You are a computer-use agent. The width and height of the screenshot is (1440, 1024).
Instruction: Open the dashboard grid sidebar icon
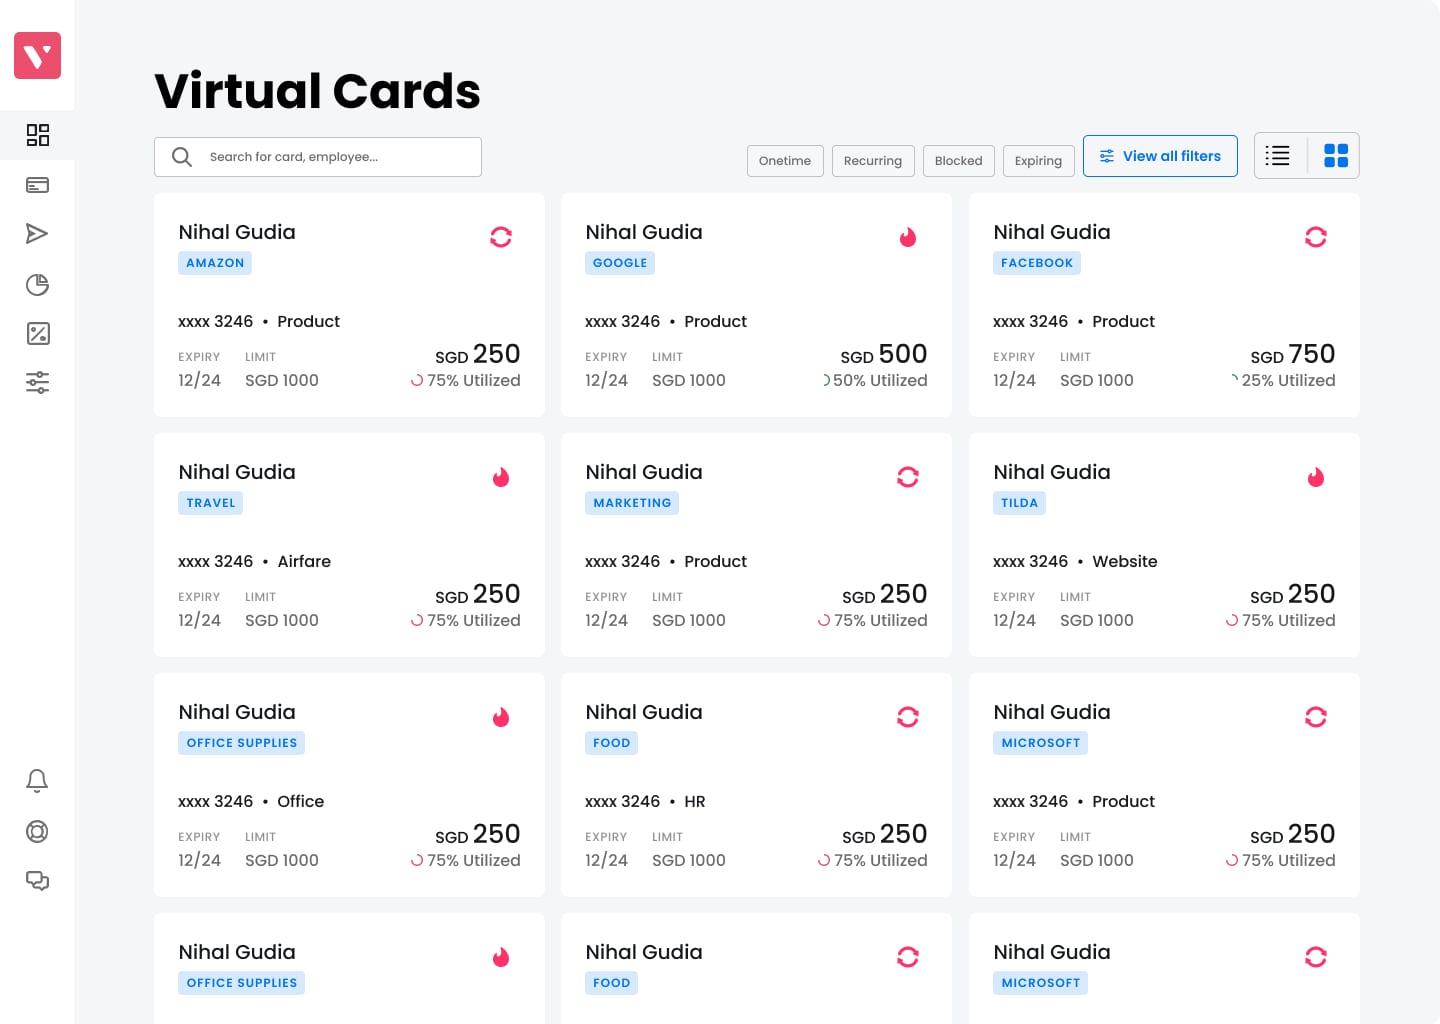point(37,135)
